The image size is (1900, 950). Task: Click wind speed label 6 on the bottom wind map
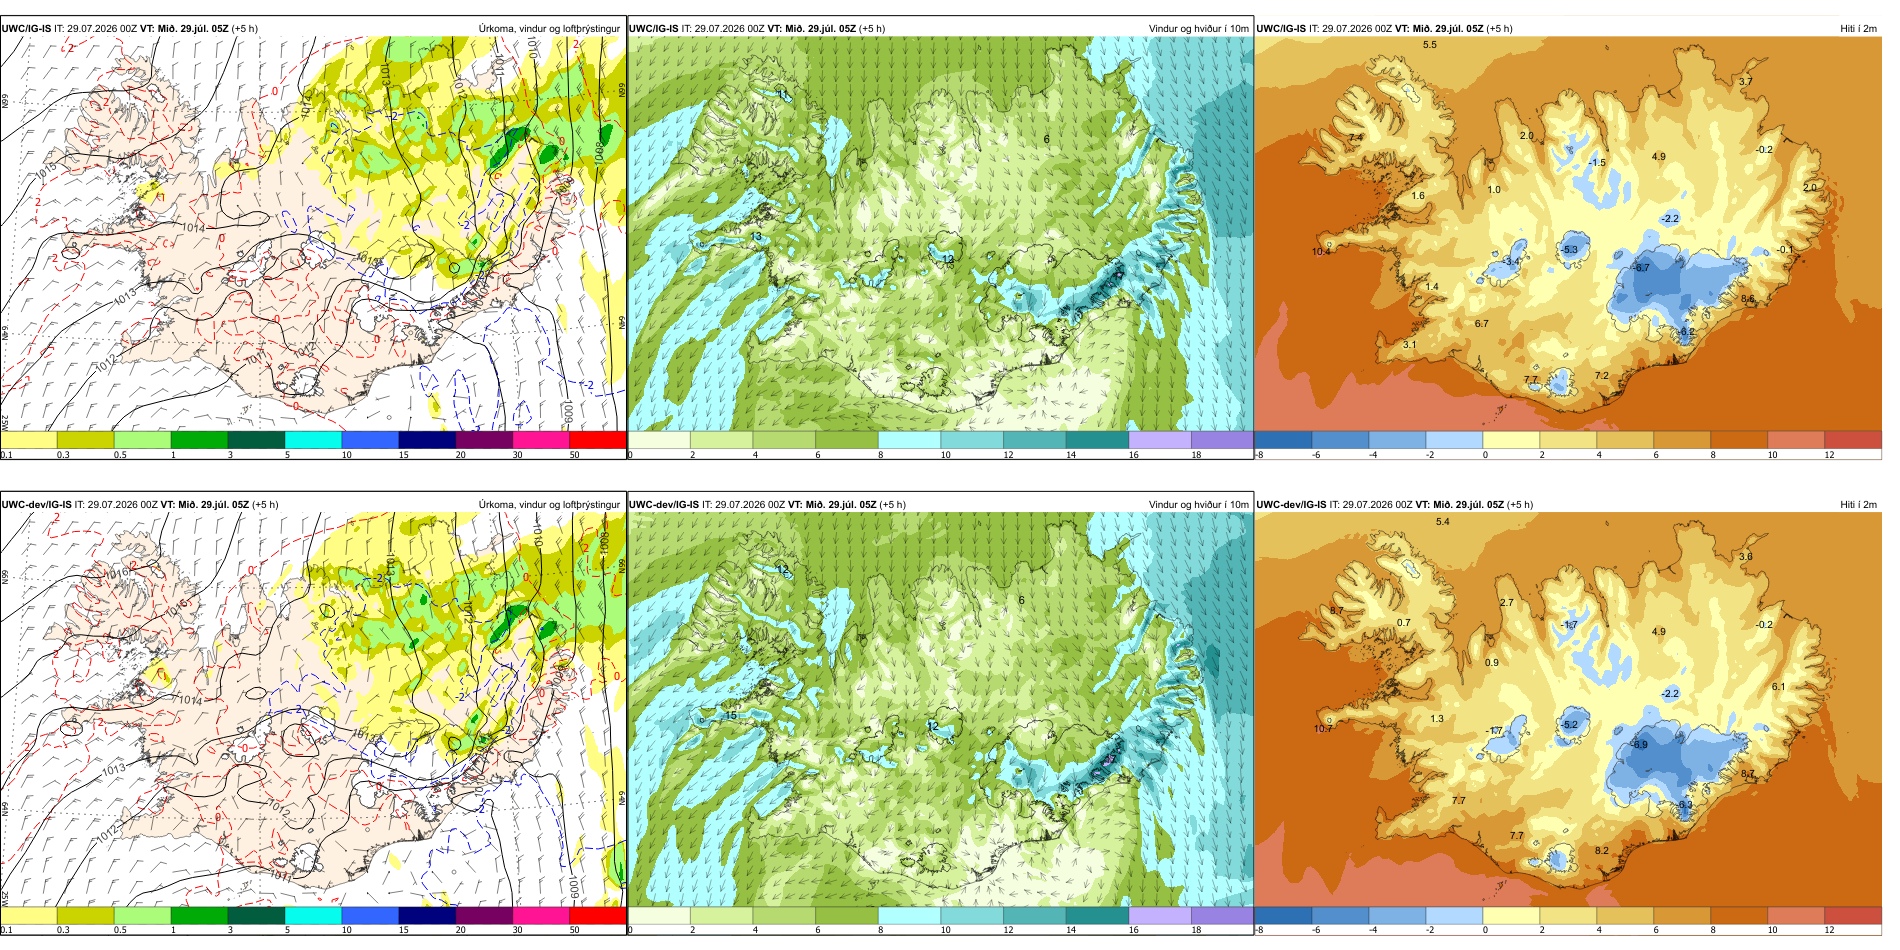pos(1021,601)
